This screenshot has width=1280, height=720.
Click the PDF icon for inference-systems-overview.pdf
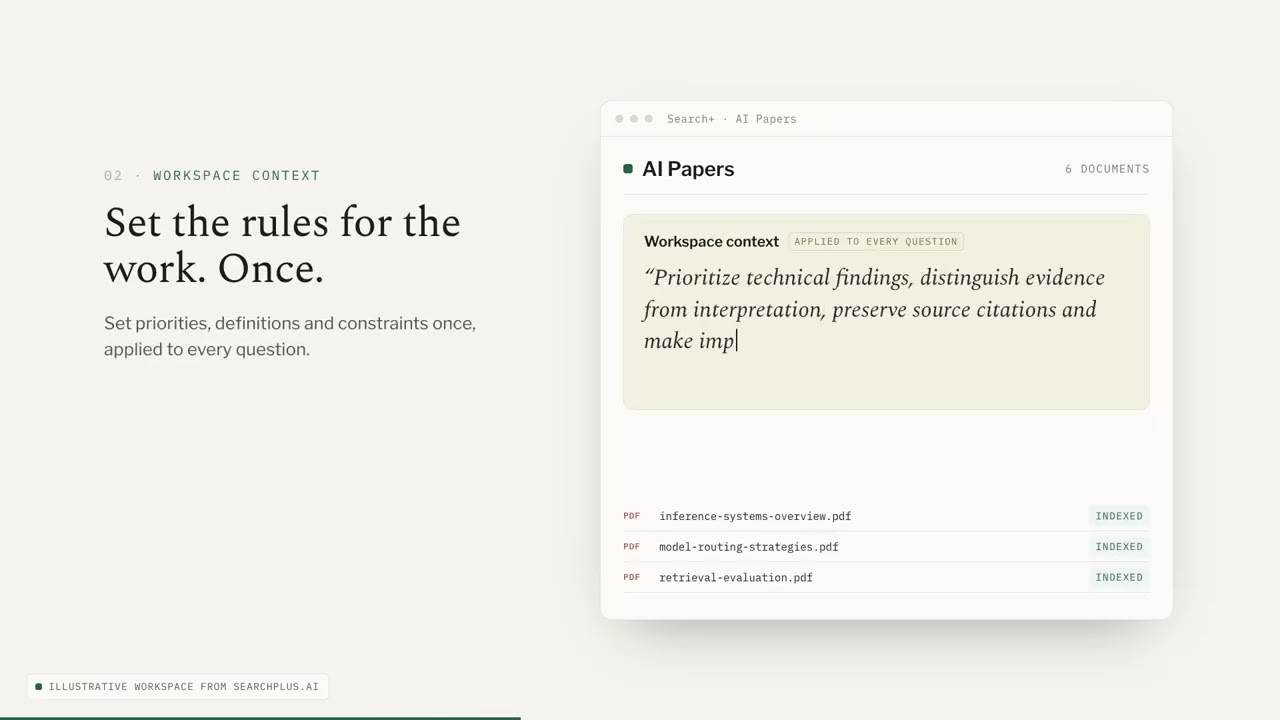point(631,516)
